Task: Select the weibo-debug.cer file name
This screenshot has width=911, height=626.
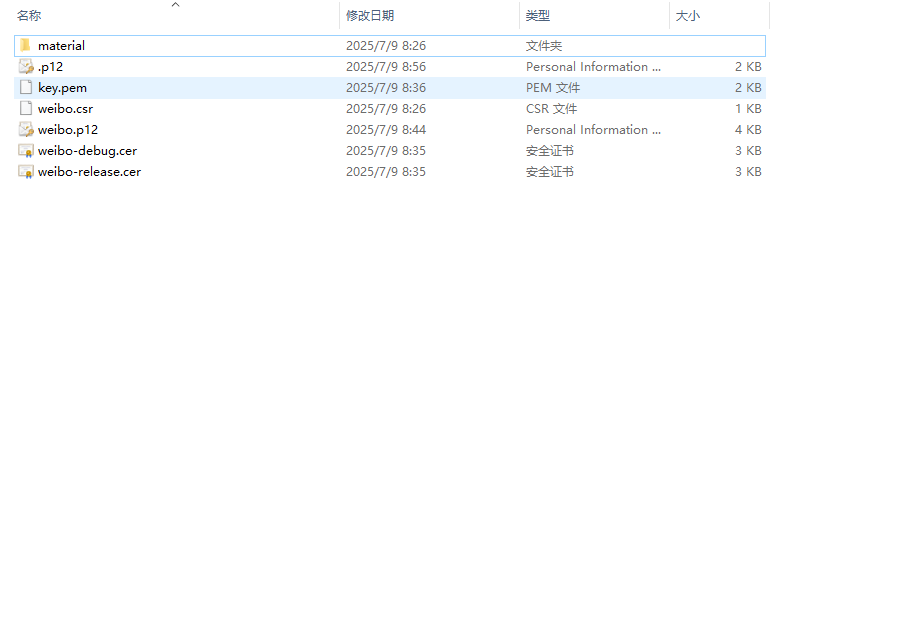Action: click(x=87, y=151)
